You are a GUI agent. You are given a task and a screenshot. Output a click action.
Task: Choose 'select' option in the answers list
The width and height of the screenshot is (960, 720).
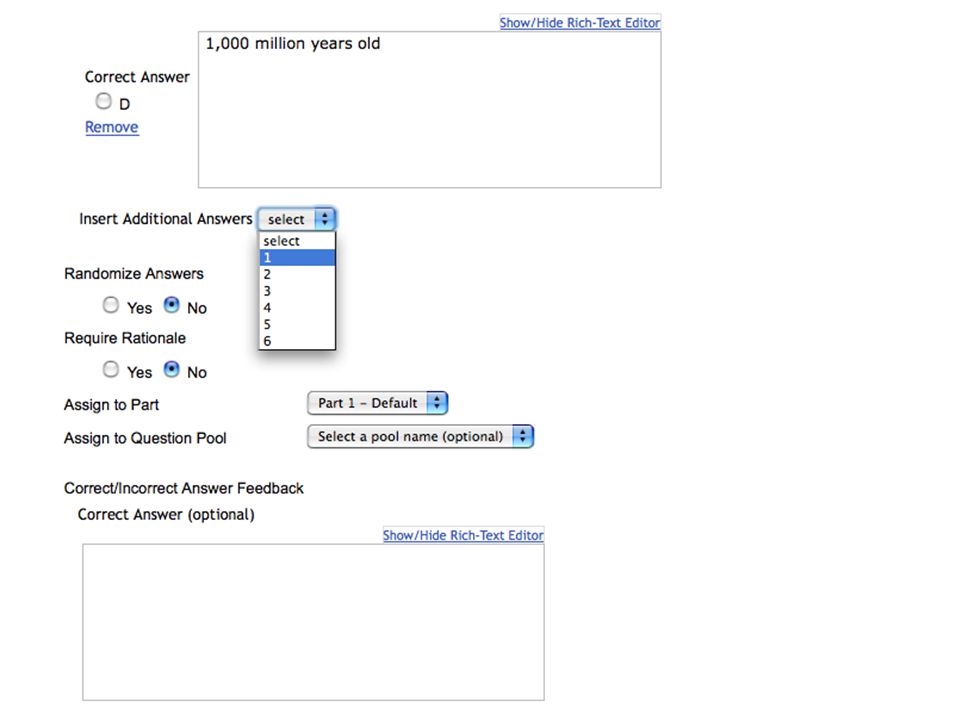[x=297, y=241]
